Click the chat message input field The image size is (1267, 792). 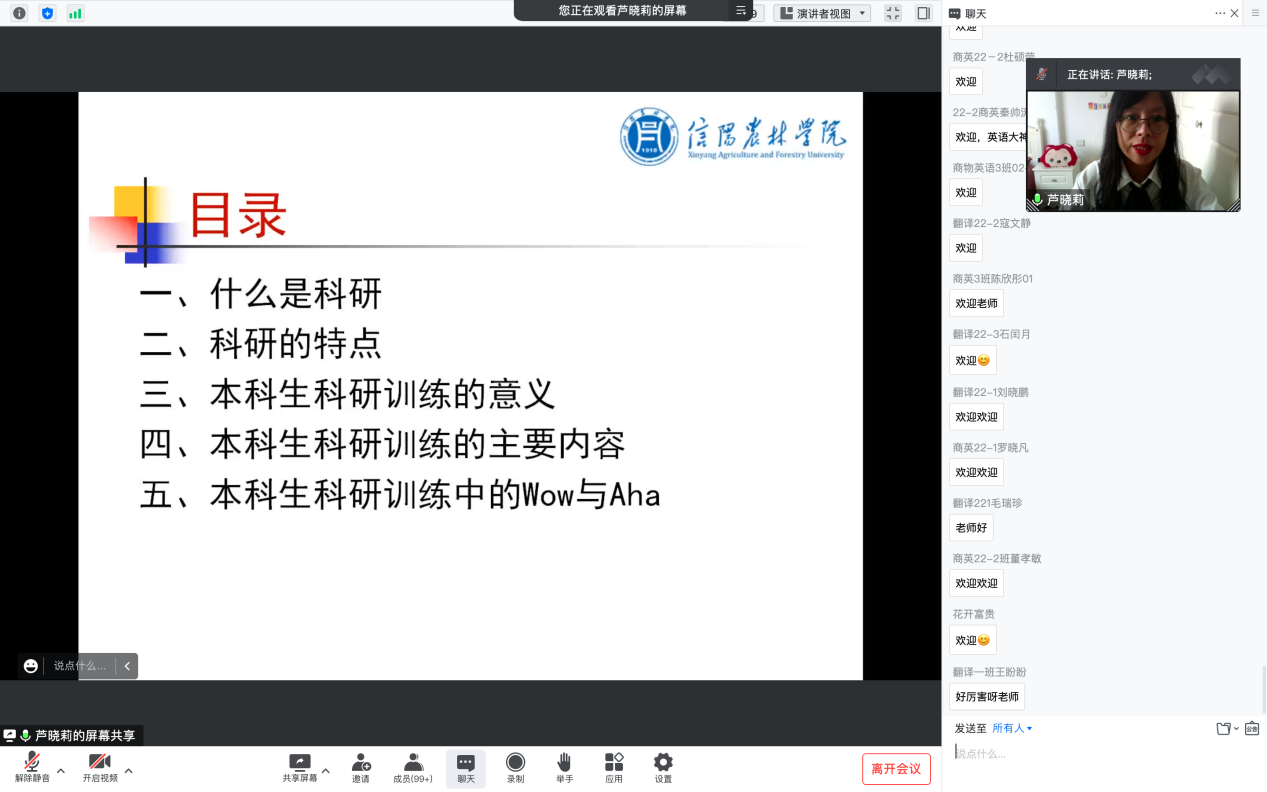pos(1100,754)
